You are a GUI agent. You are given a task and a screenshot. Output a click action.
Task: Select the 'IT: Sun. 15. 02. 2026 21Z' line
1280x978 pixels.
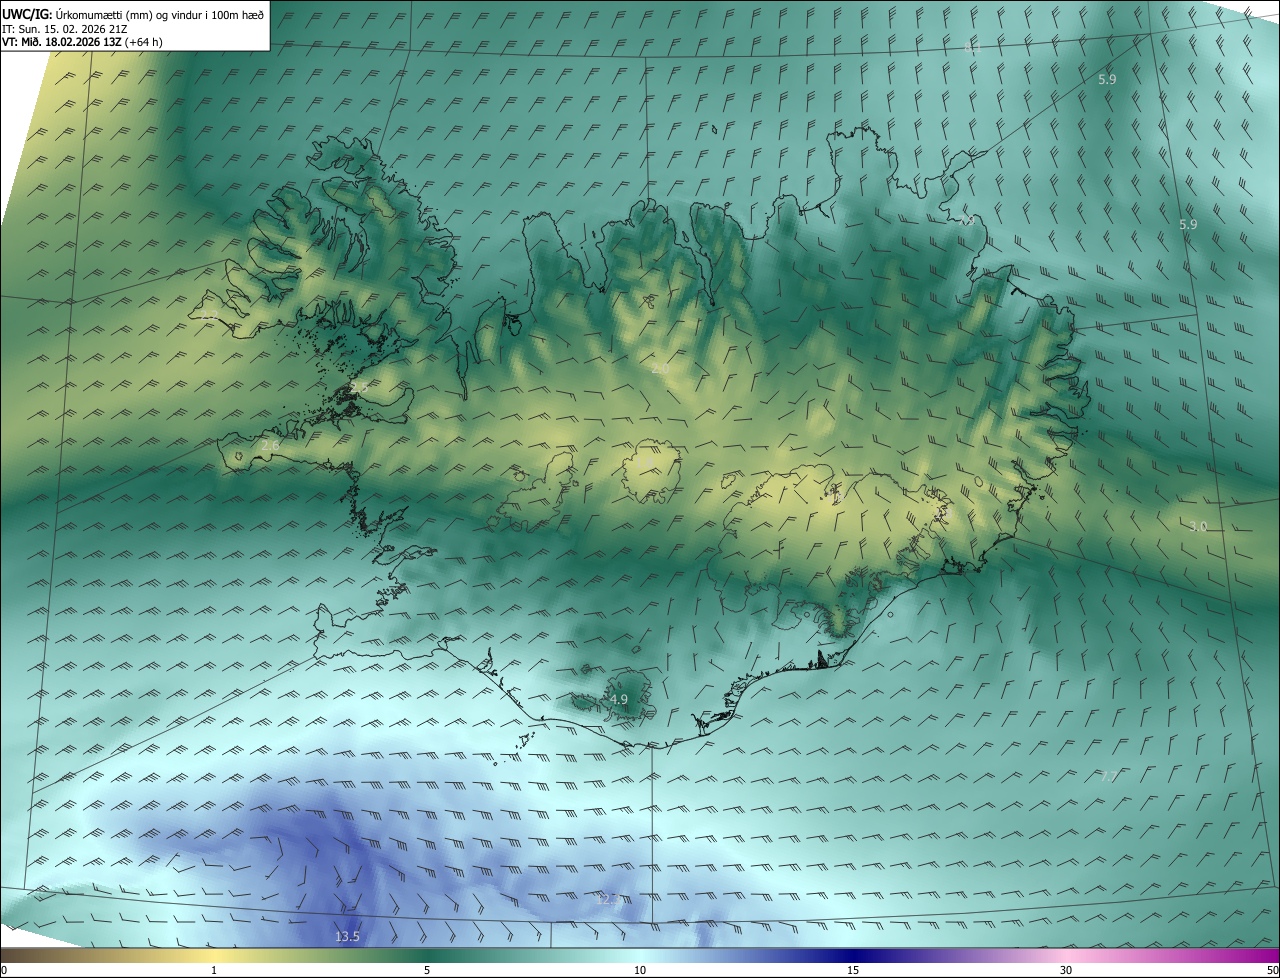[x=64, y=28]
